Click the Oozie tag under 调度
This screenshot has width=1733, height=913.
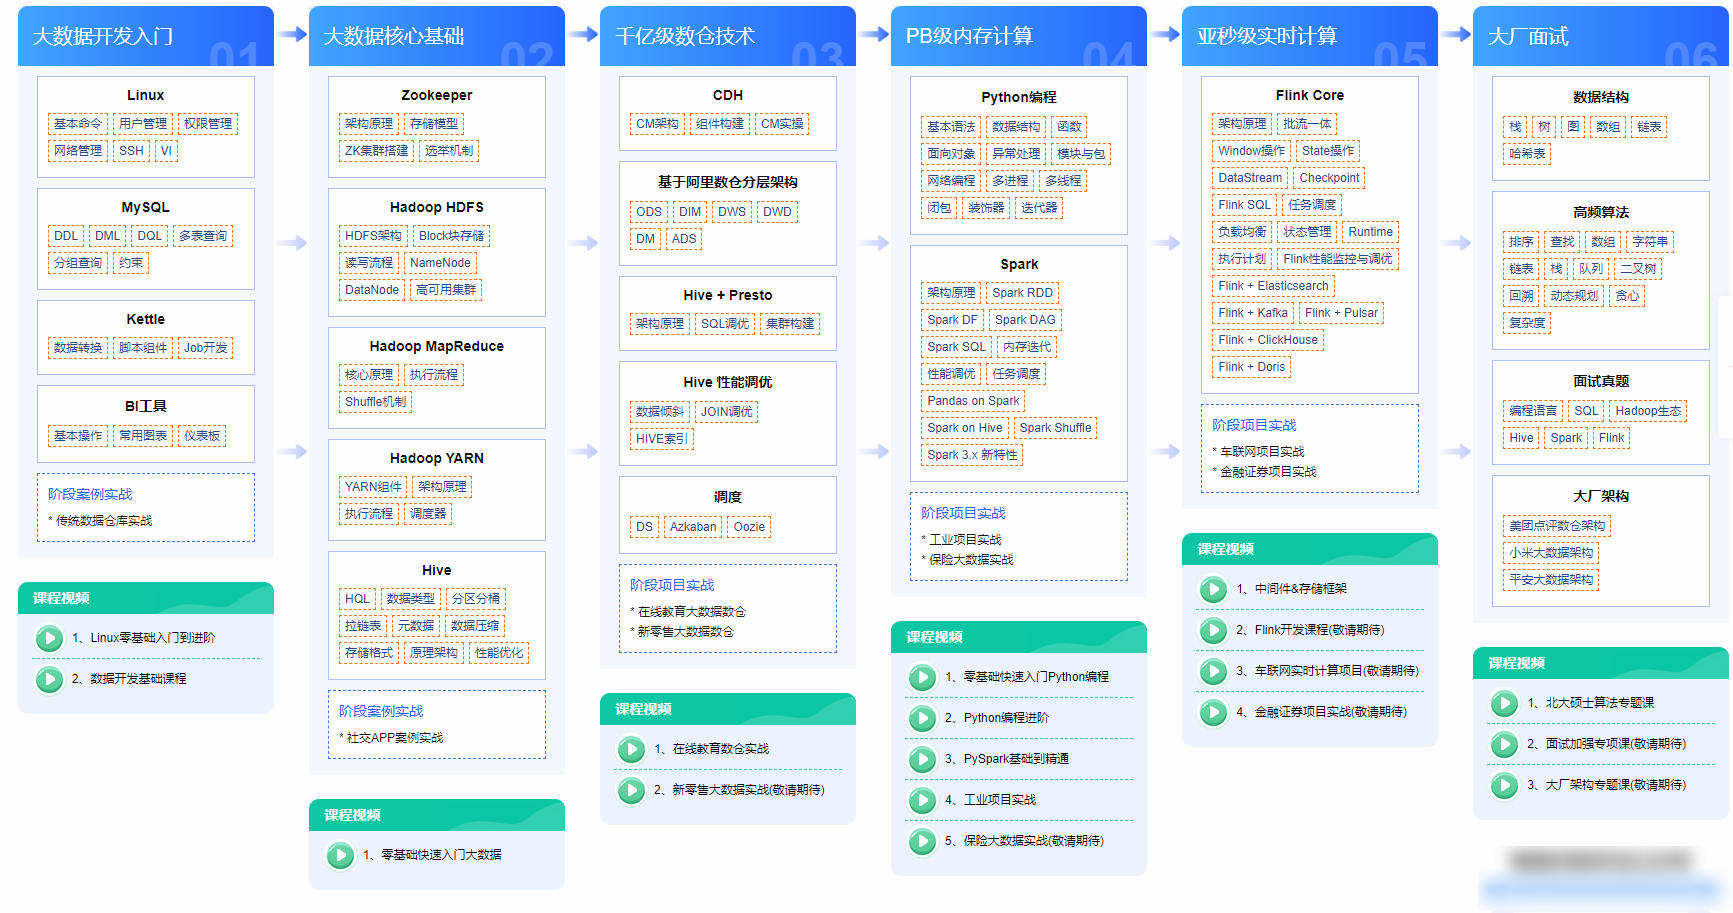pos(749,527)
